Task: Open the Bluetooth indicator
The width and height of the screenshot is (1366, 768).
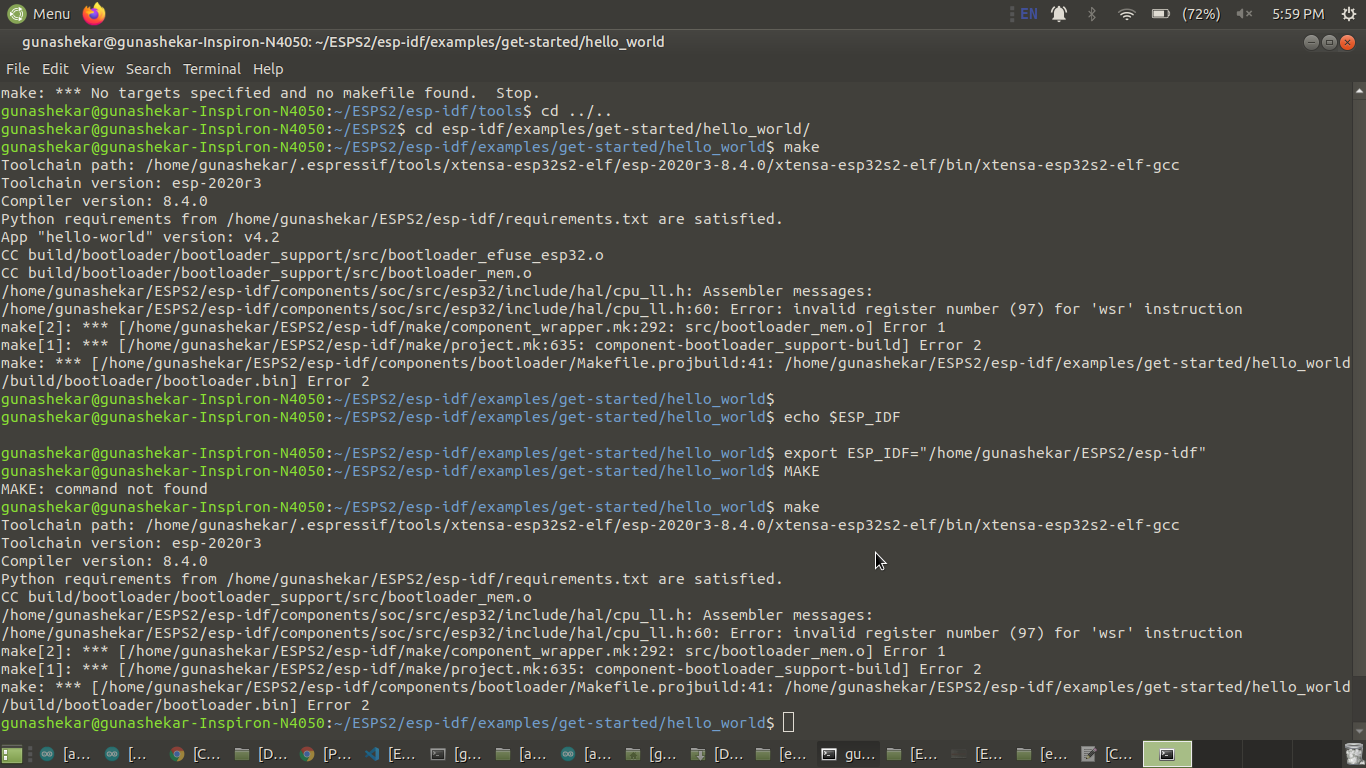Action: pos(1092,14)
